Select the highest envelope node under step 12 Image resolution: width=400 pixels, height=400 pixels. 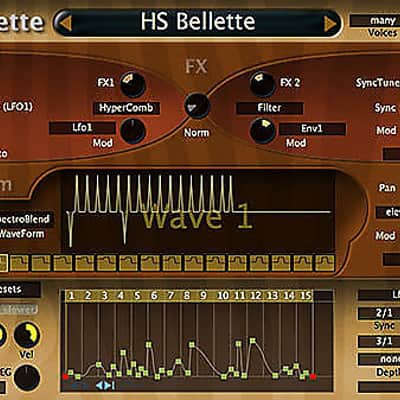[x=253, y=341]
